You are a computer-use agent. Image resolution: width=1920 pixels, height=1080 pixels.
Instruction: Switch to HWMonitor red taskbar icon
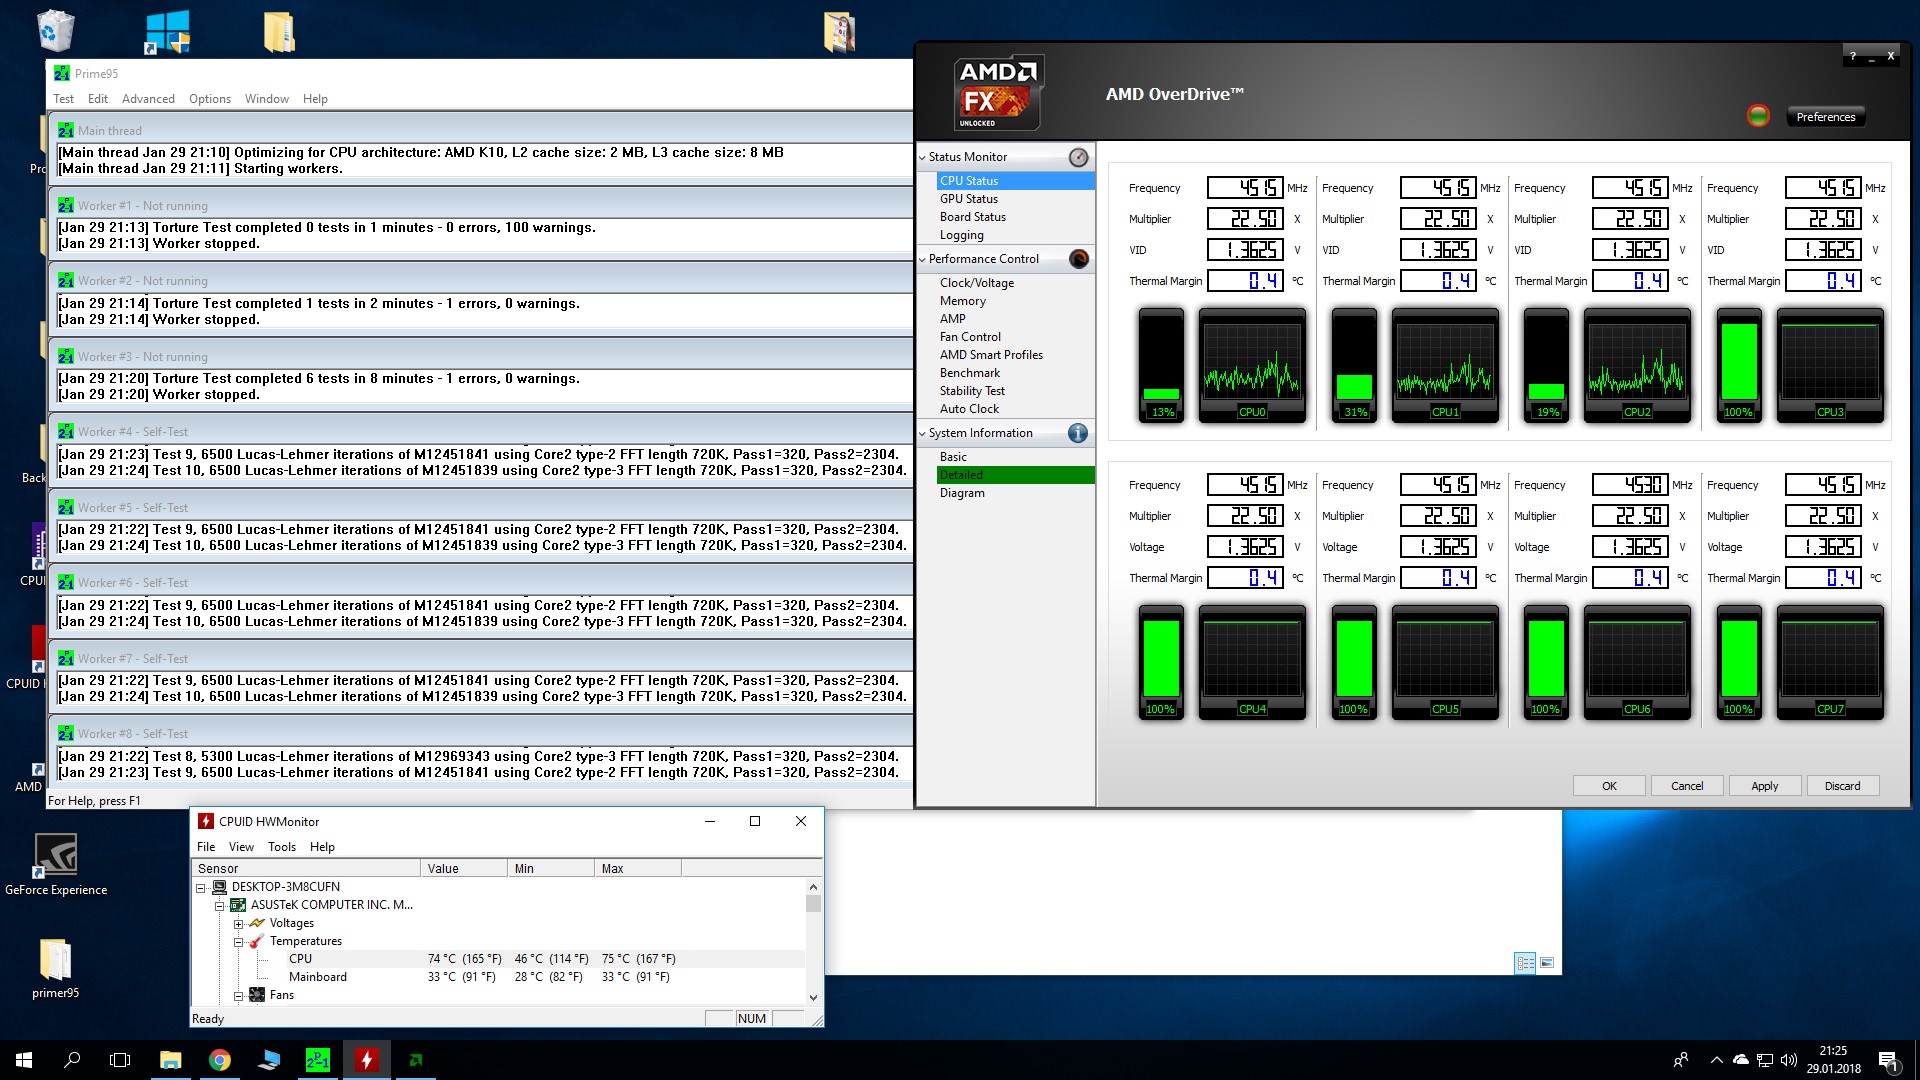coord(367,1060)
